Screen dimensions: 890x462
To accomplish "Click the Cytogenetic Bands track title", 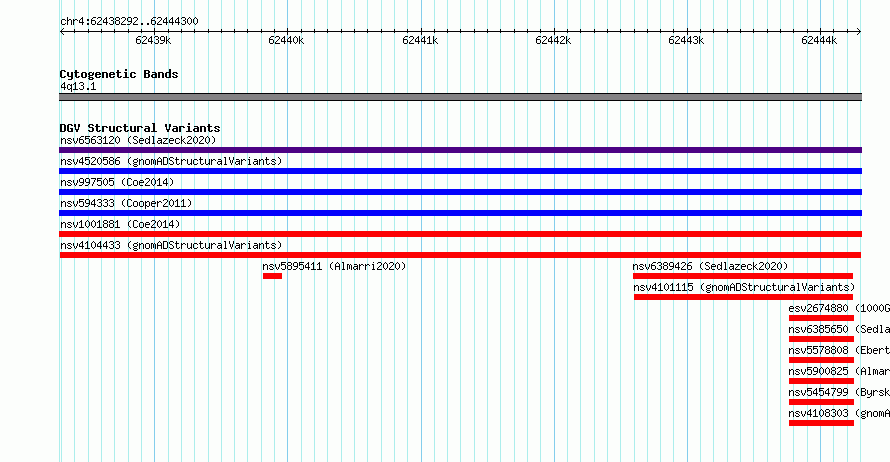I will (x=119, y=74).
